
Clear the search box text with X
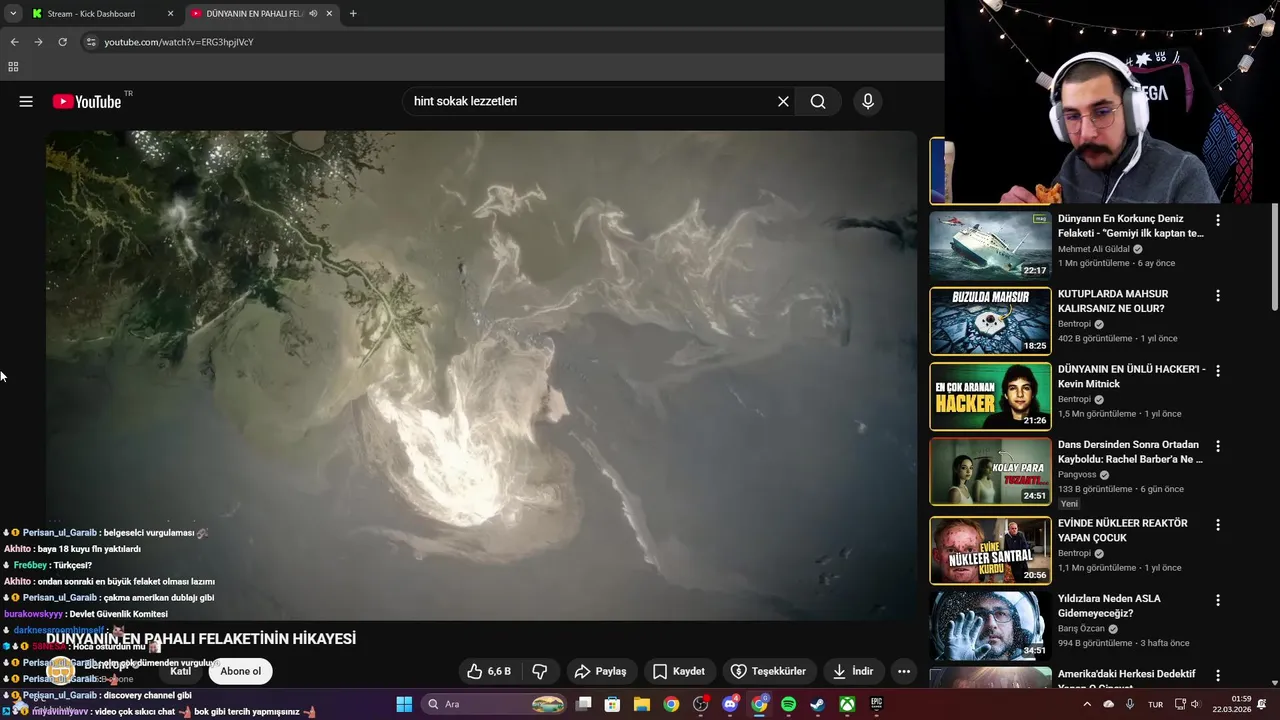(x=783, y=101)
